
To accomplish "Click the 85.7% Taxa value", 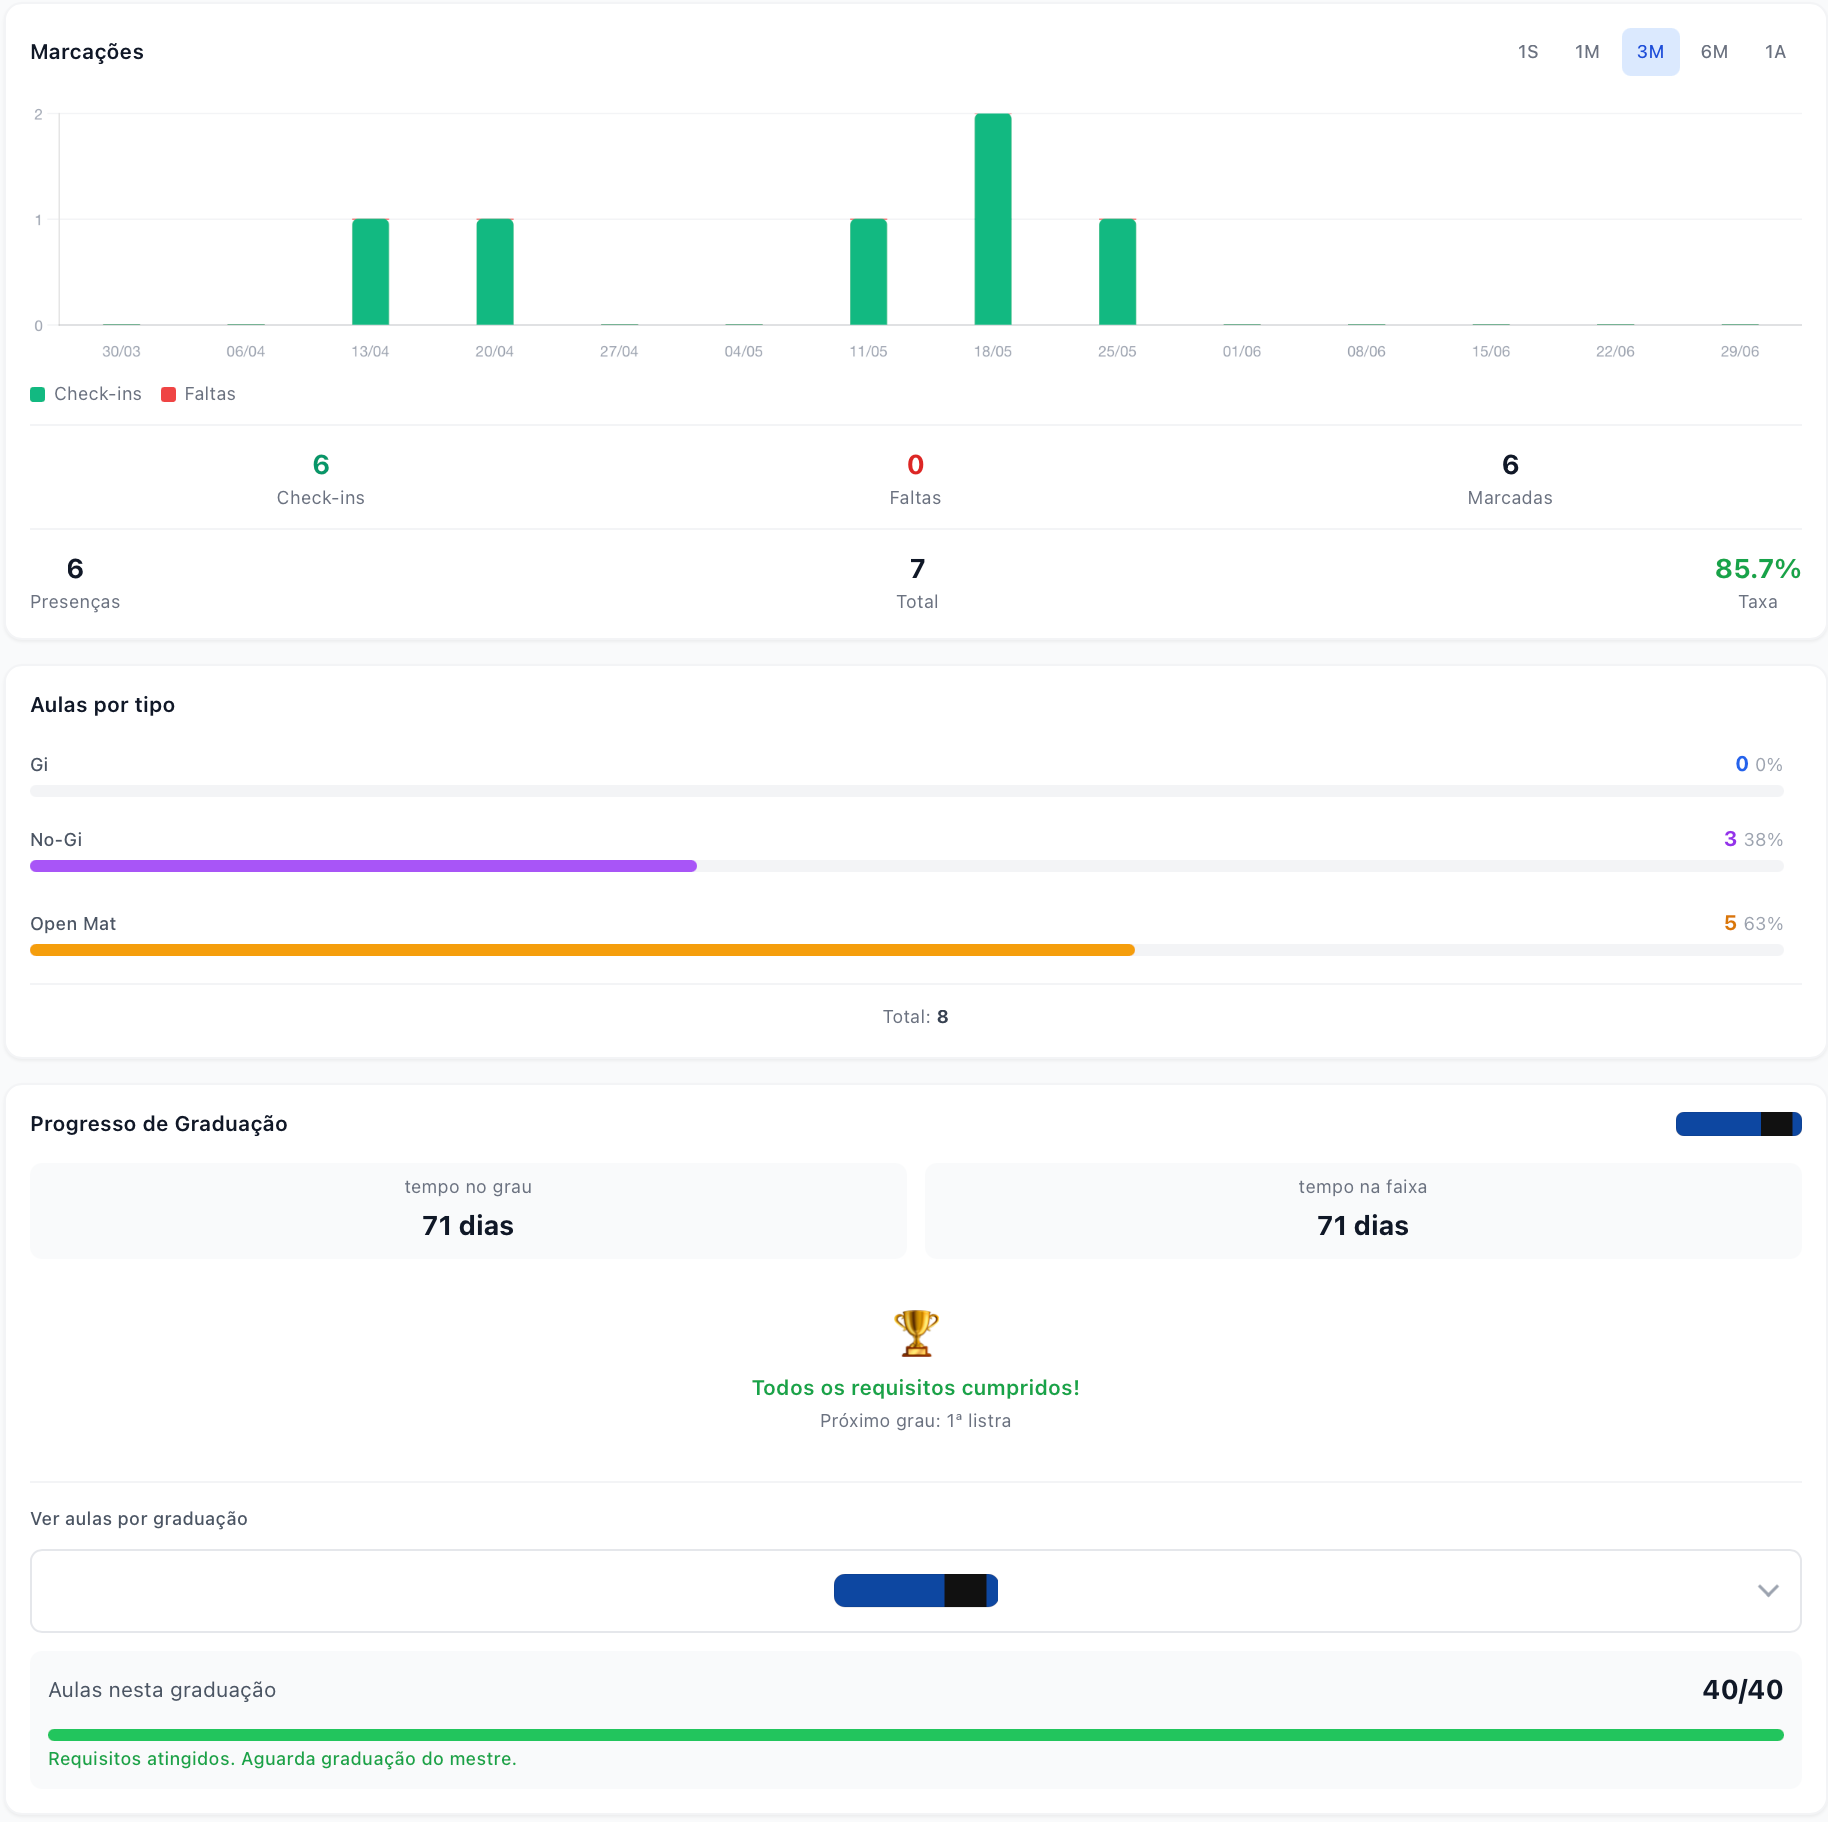I will pos(1757,569).
